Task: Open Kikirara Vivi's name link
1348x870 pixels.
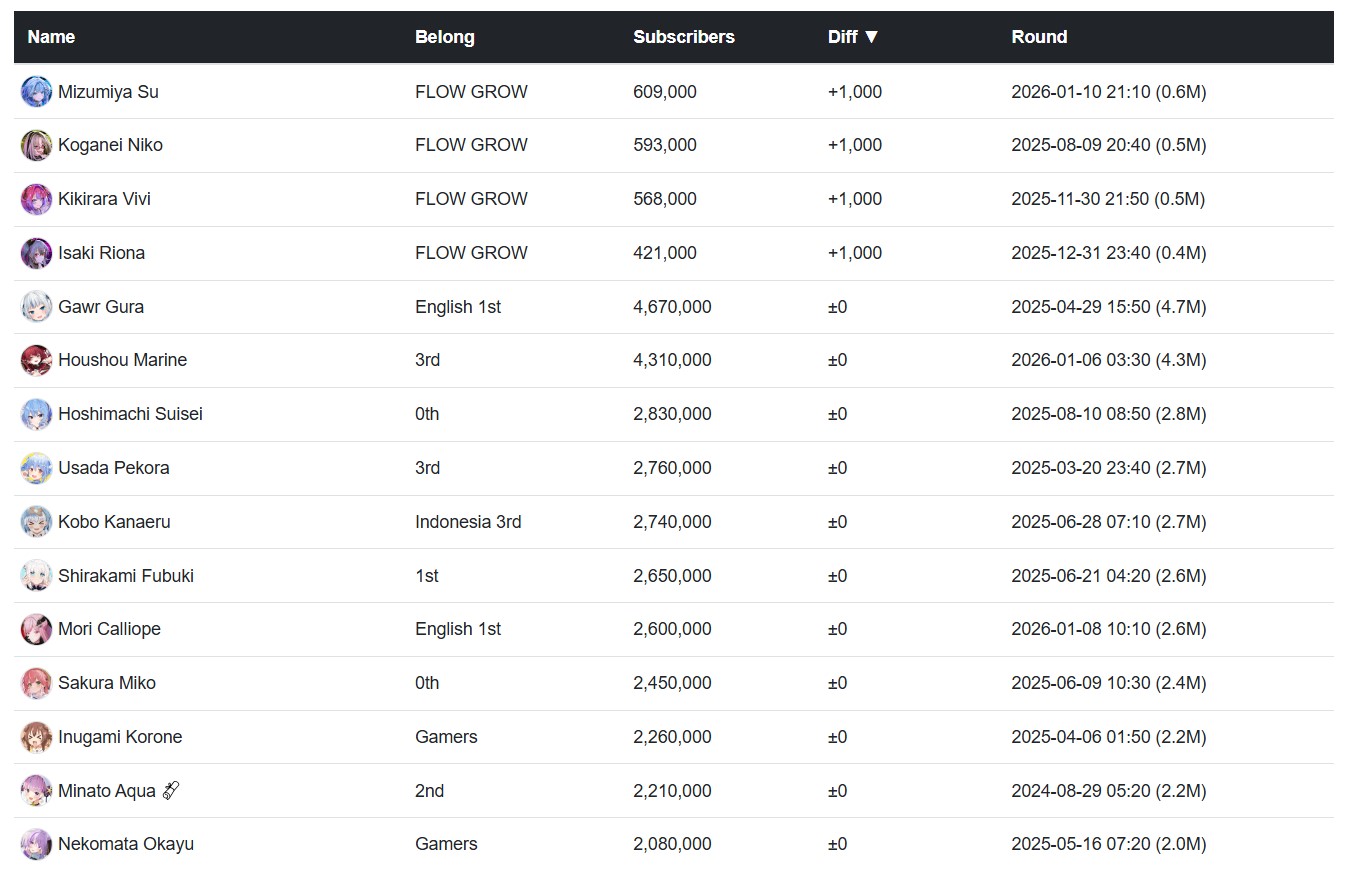Action: (104, 199)
